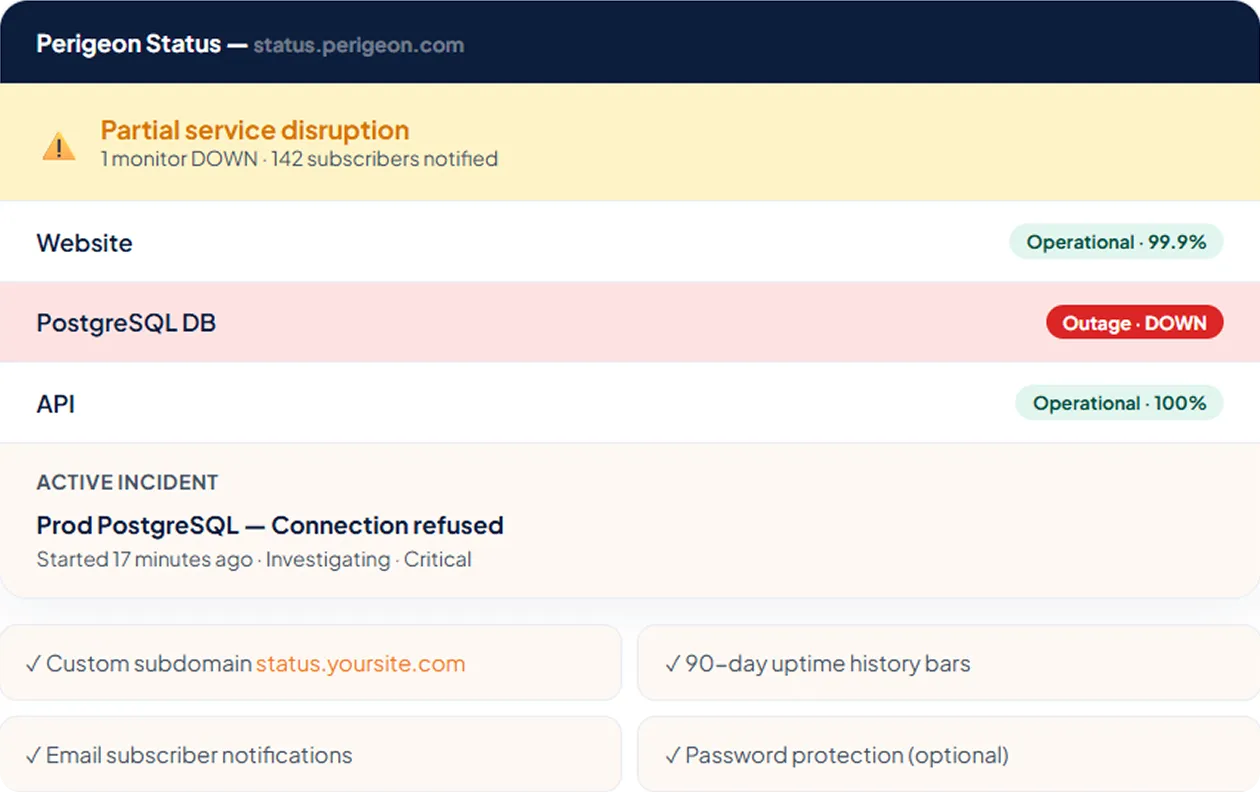Click the Operational 99.9% badge
Image resolution: width=1260 pixels, height=792 pixels.
point(1116,242)
